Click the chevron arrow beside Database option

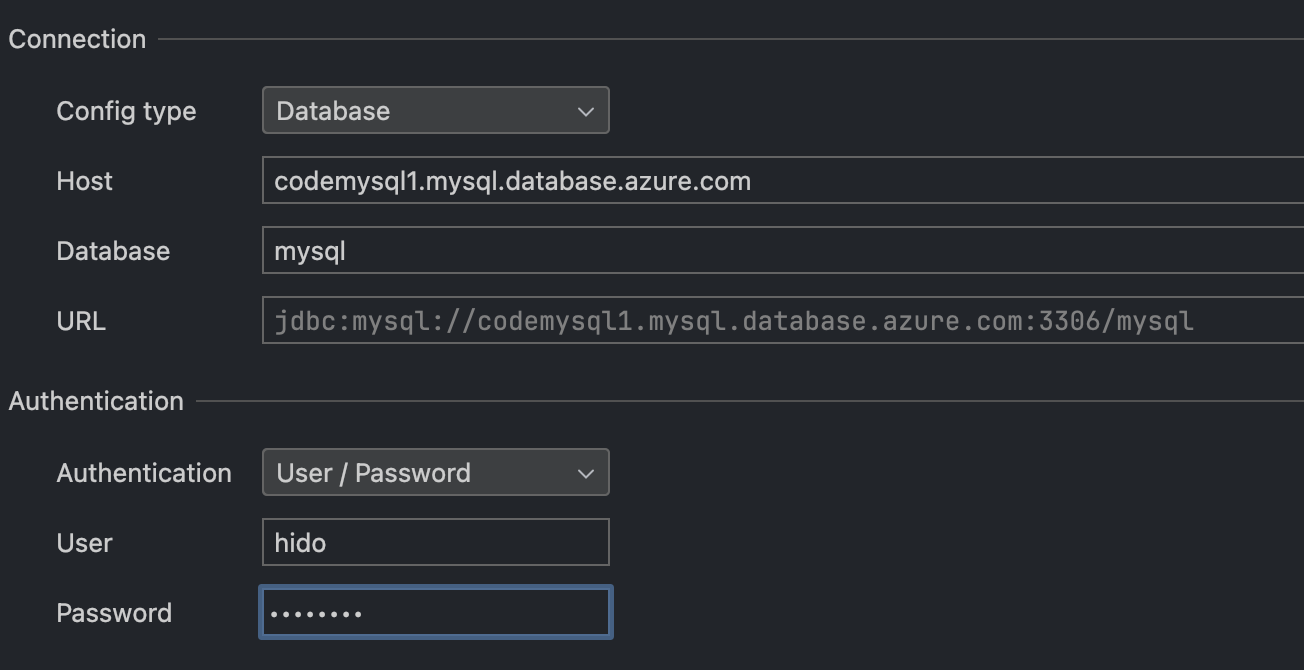(586, 112)
